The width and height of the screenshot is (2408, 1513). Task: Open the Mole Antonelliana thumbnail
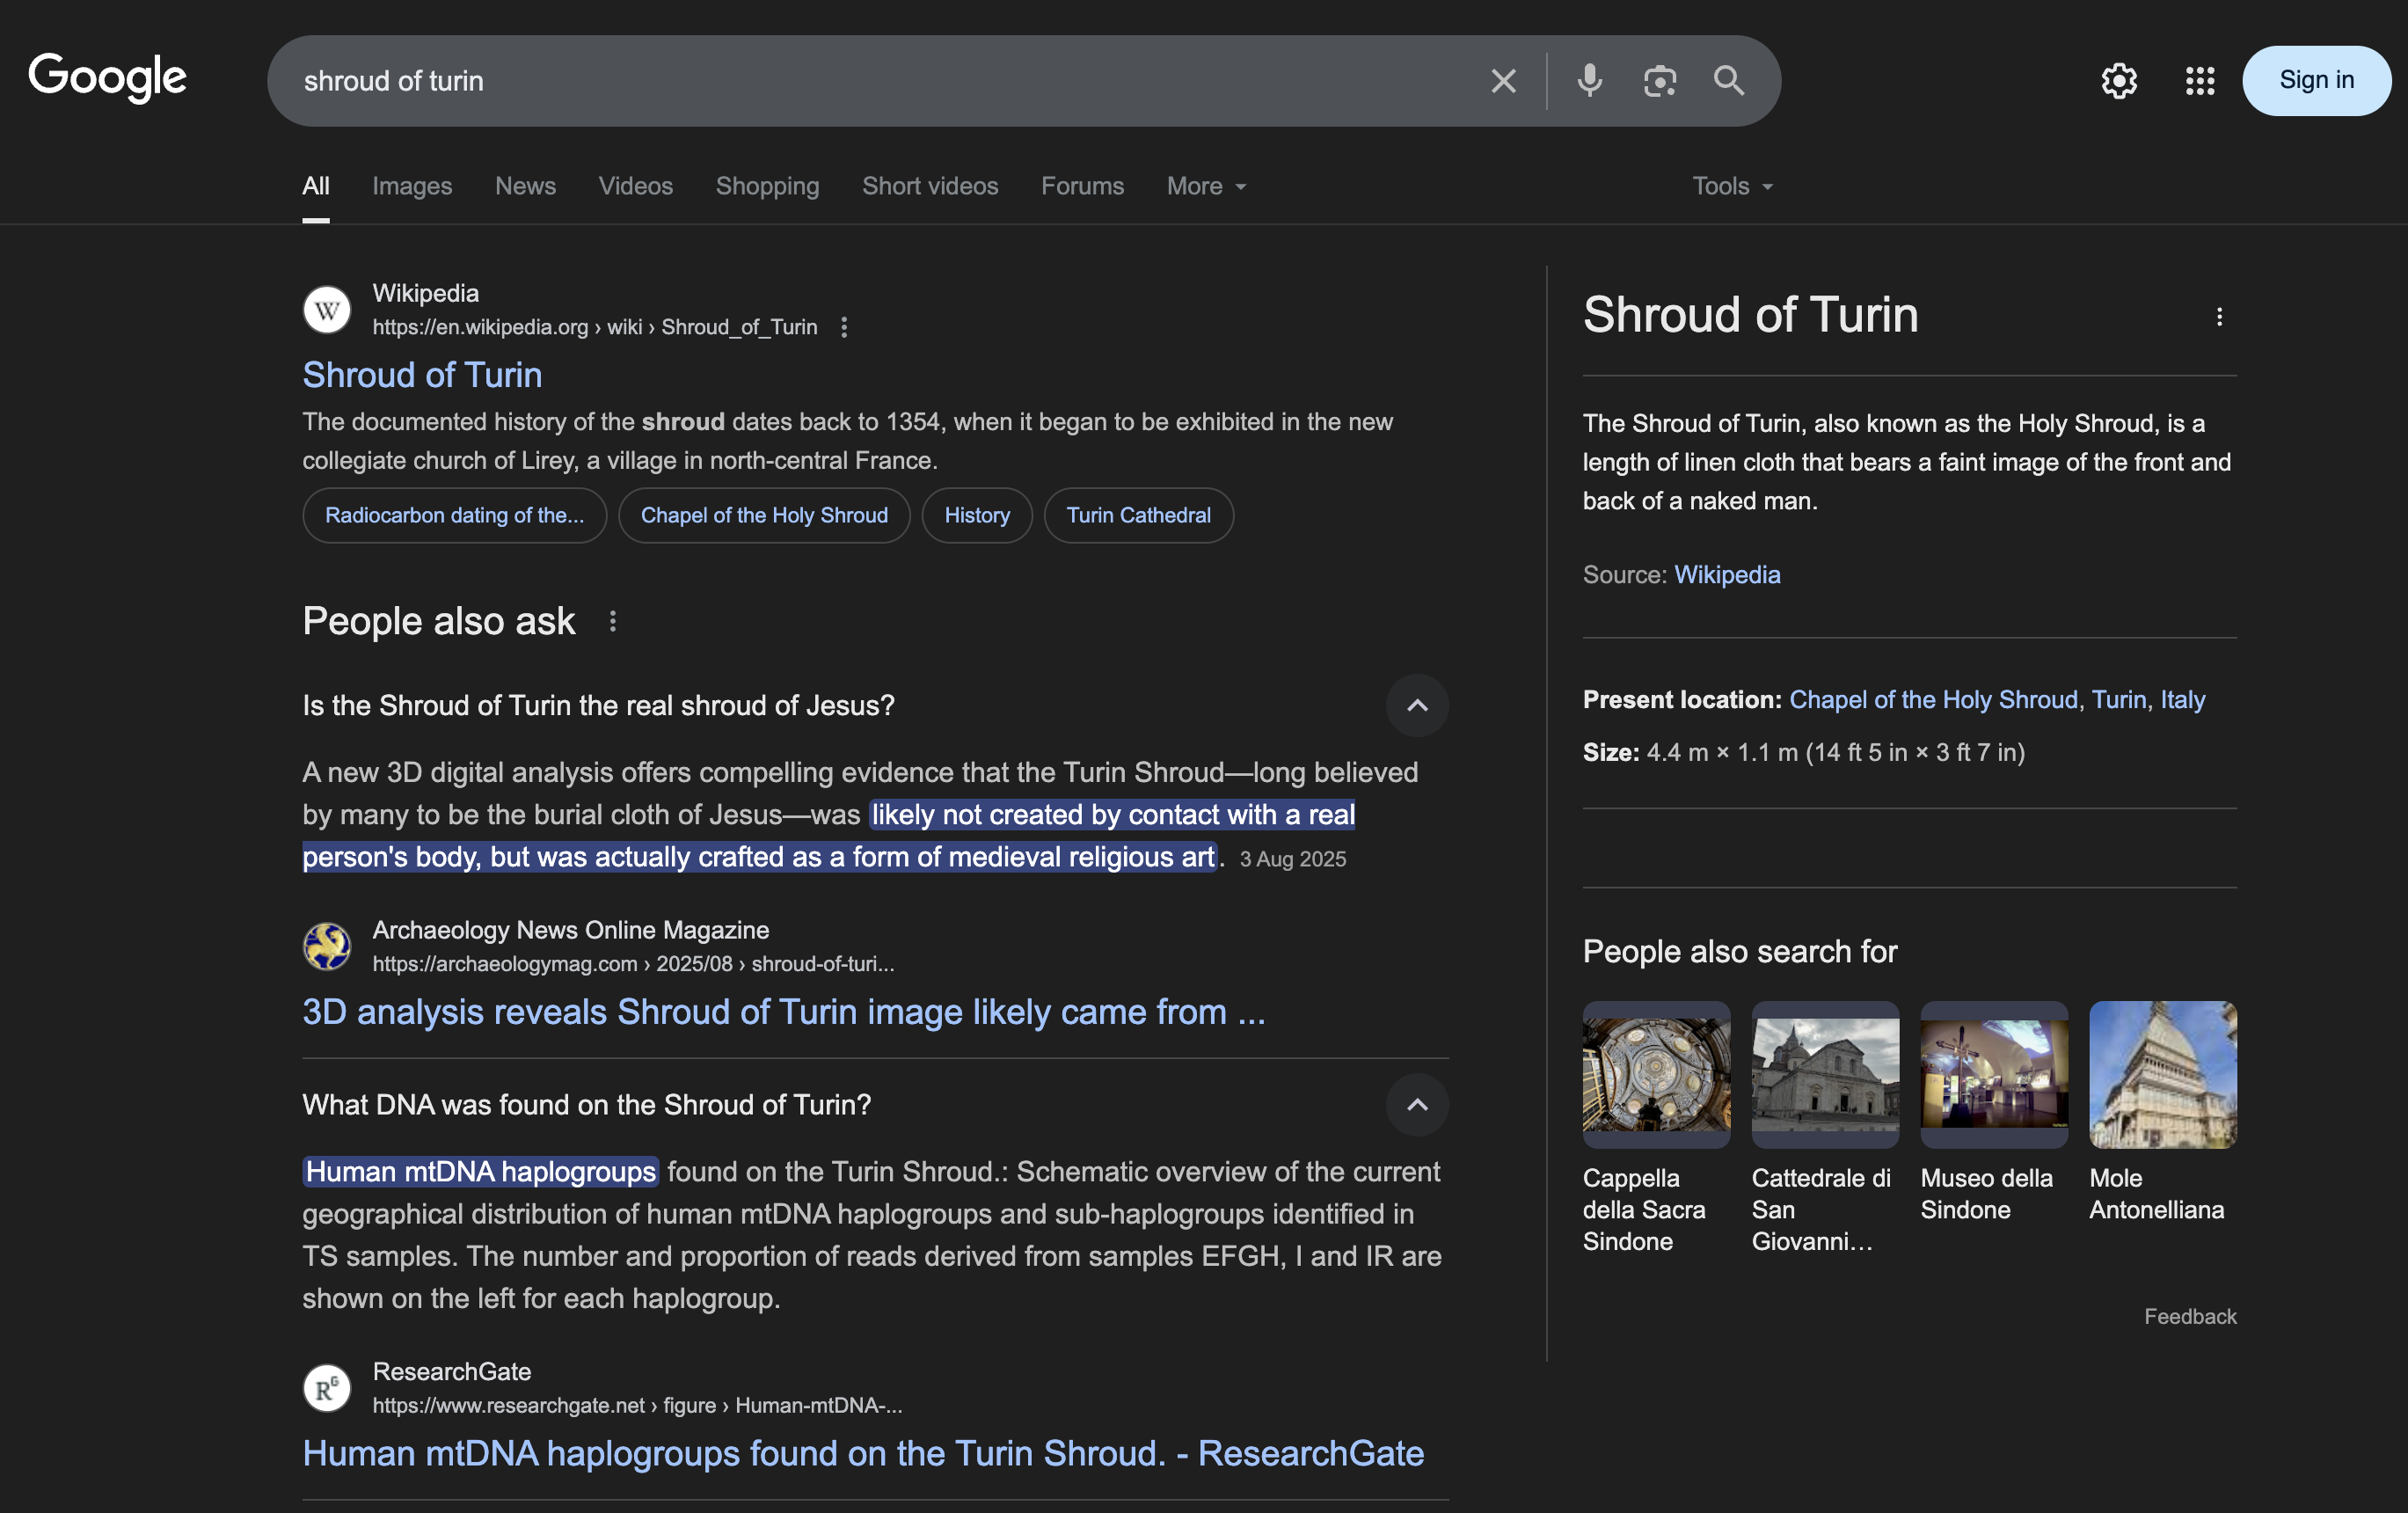(2162, 1075)
